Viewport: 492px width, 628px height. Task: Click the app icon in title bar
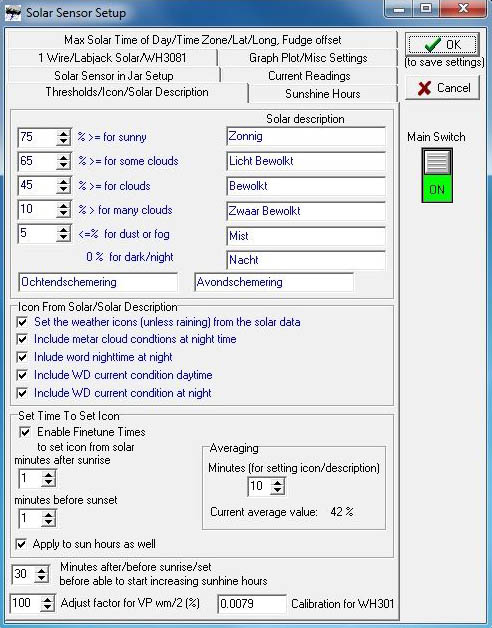(14, 13)
